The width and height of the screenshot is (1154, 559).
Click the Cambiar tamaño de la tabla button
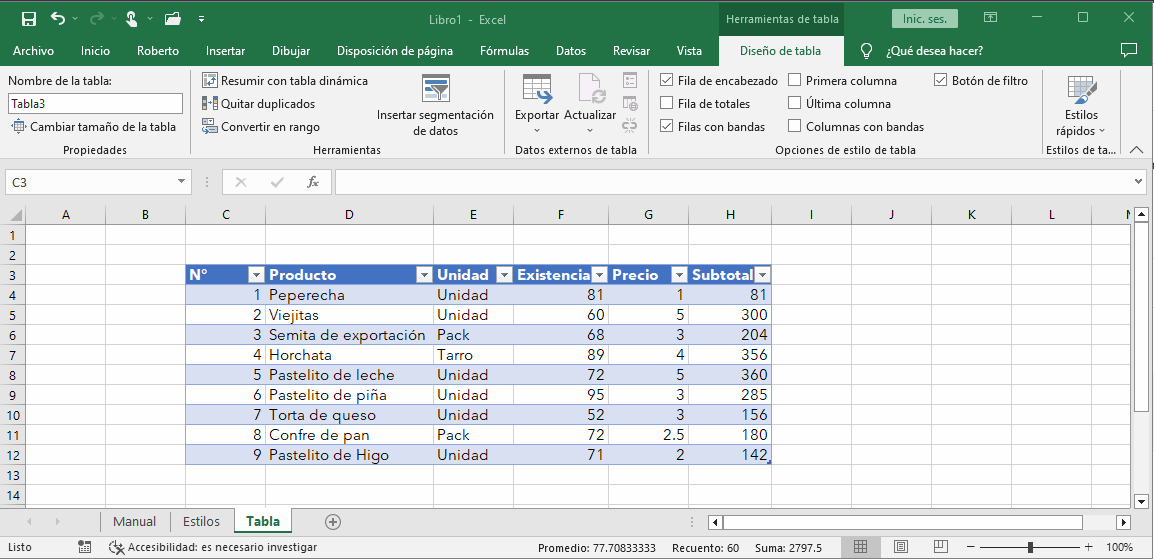pyautogui.click(x=93, y=127)
